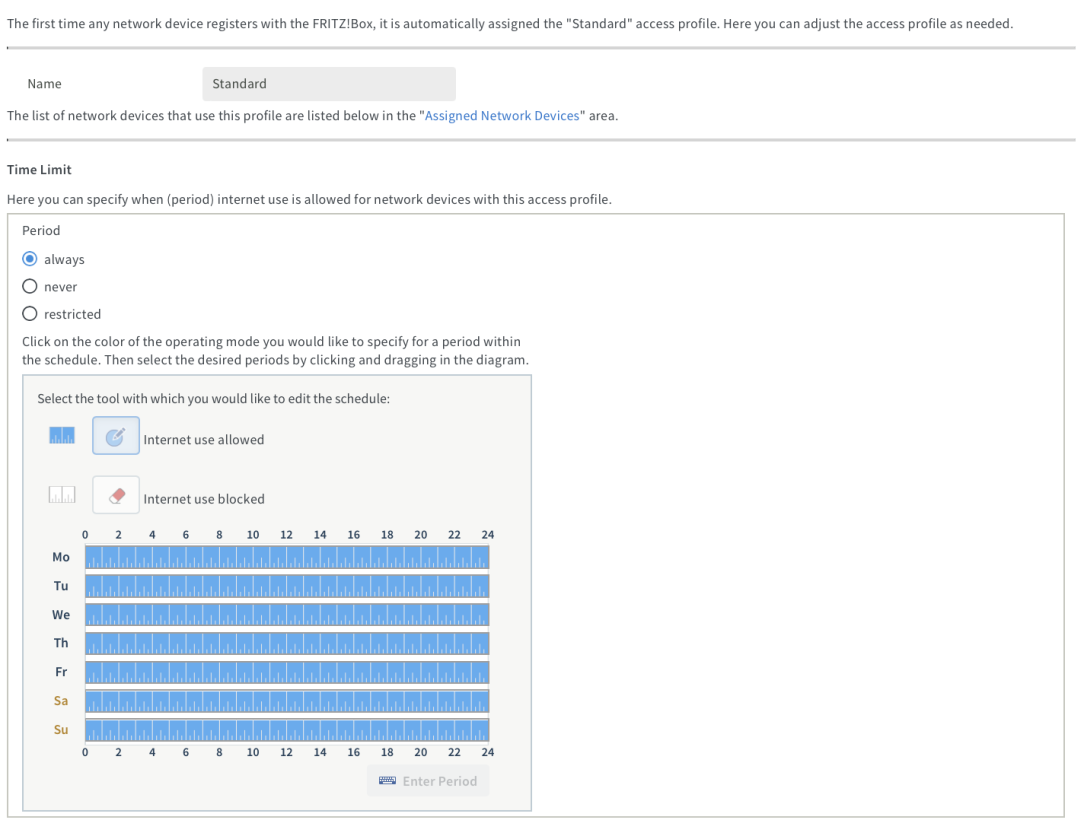Click the Sunday schedule bar
Viewport: 1084px width, 820px height.
287,730
